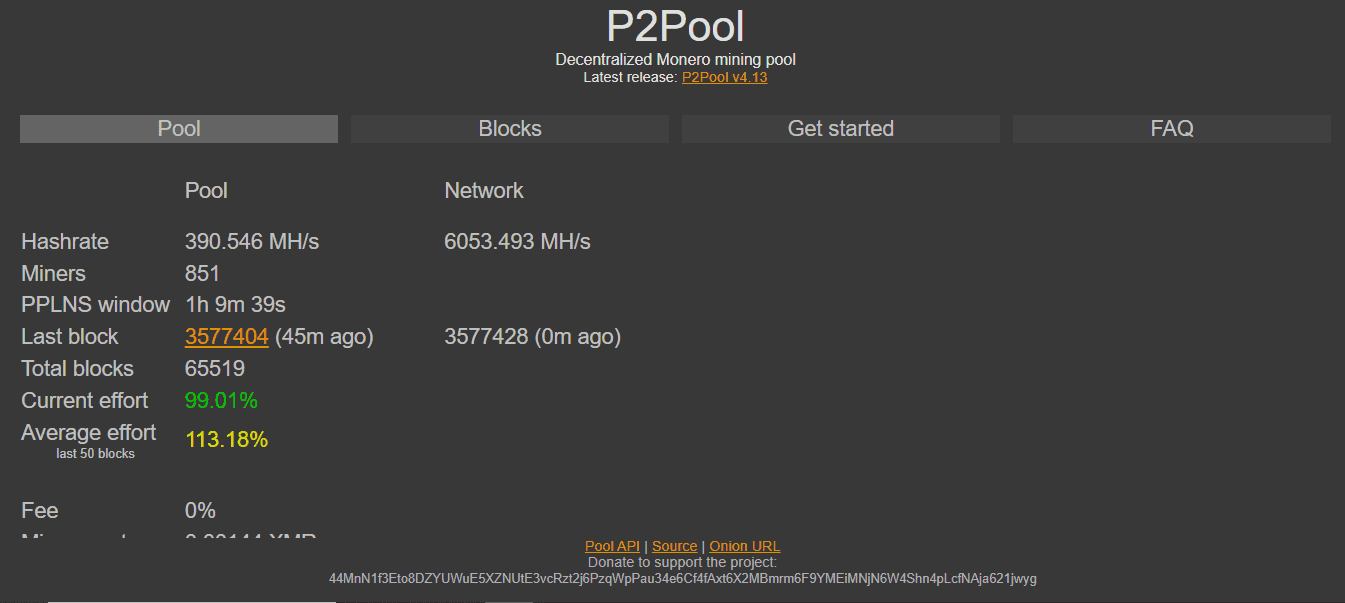Click the miners count 851
This screenshot has width=1345, height=603.
(202, 274)
